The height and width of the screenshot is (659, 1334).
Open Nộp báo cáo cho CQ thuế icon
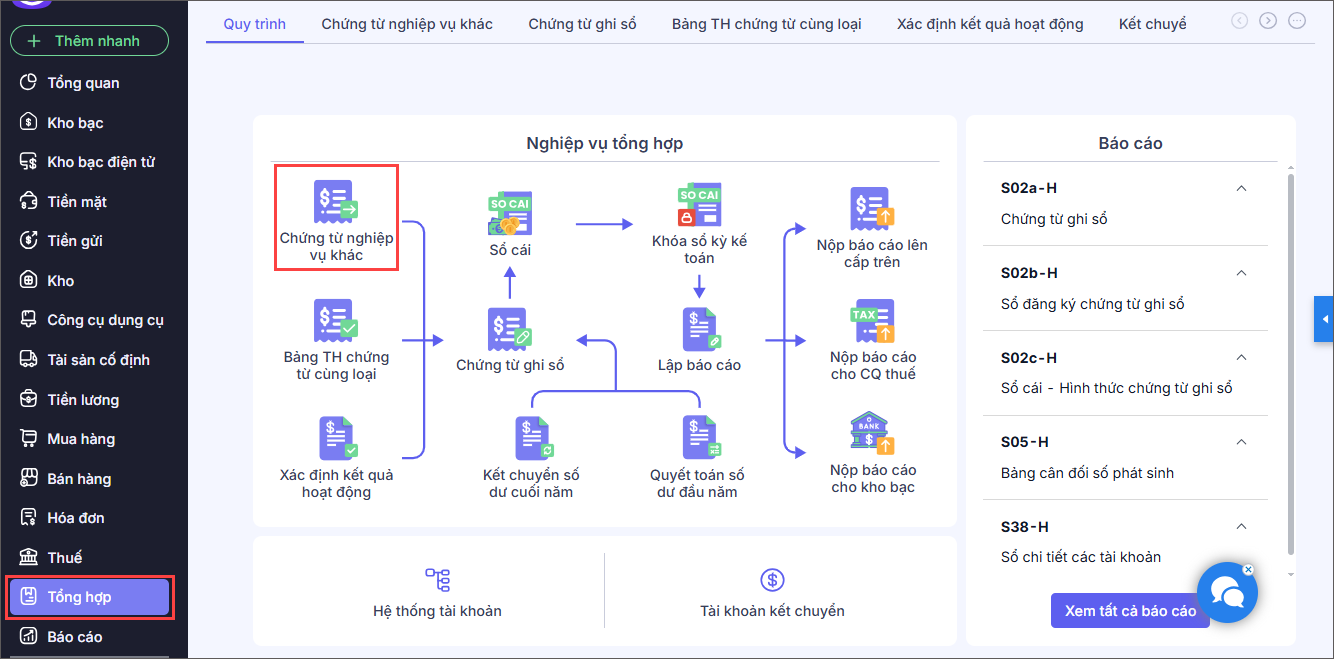872,321
